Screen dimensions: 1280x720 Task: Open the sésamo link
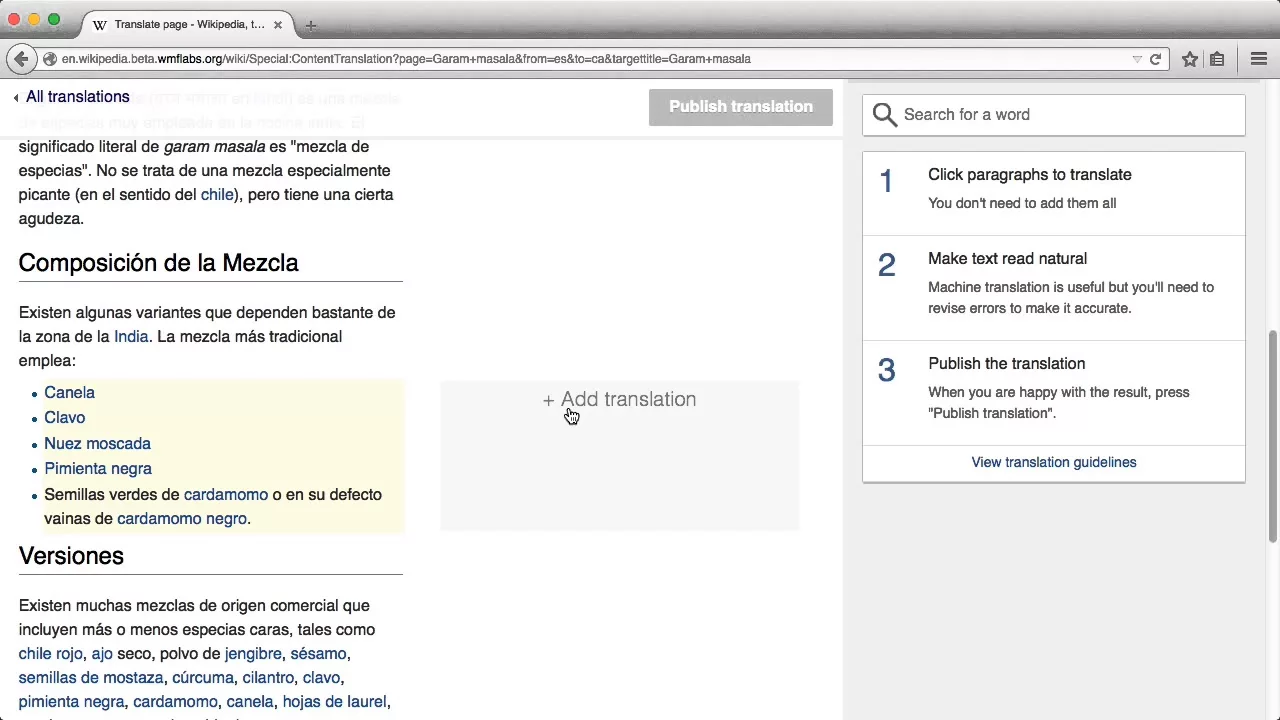pyautogui.click(x=318, y=654)
